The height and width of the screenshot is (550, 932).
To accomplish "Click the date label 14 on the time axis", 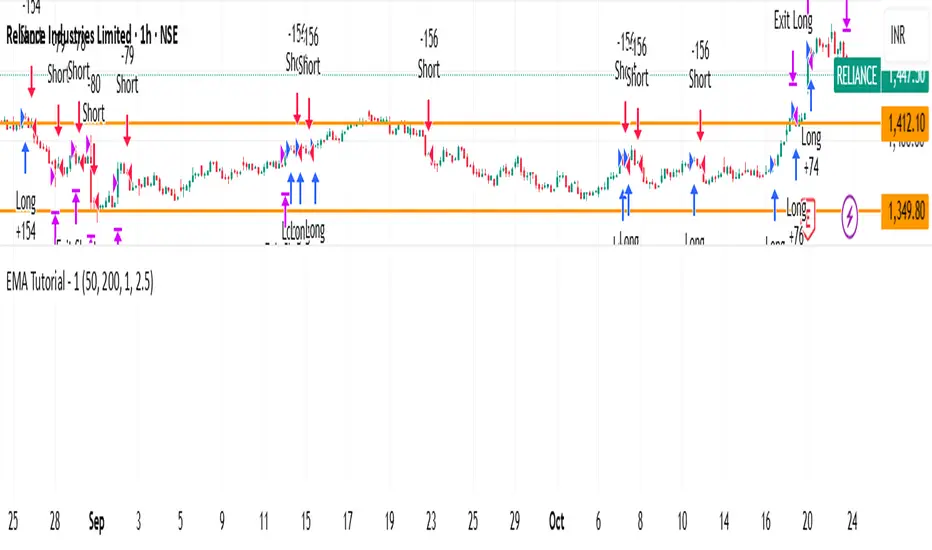I will [x=724, y=522].
